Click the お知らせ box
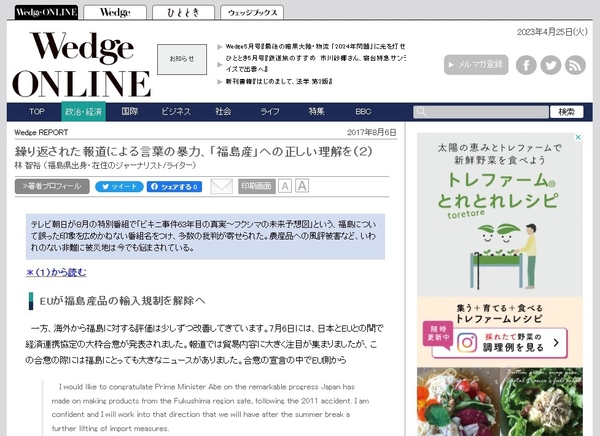Screen dimensions: 600x436 (x=182, y=59)
